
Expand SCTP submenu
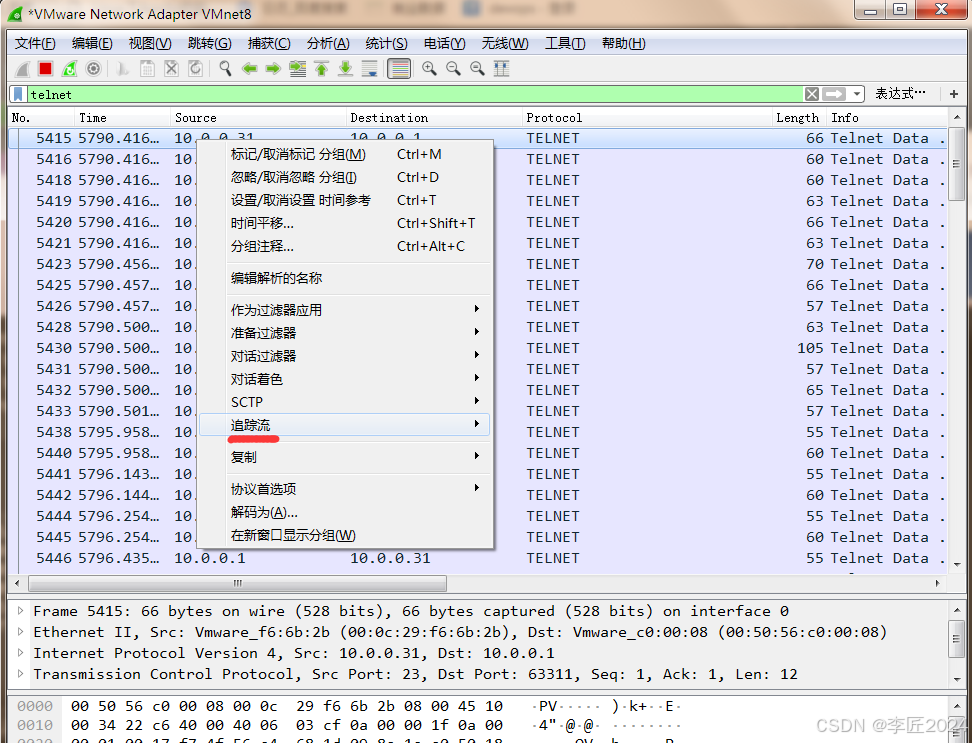tap(345, 402)
